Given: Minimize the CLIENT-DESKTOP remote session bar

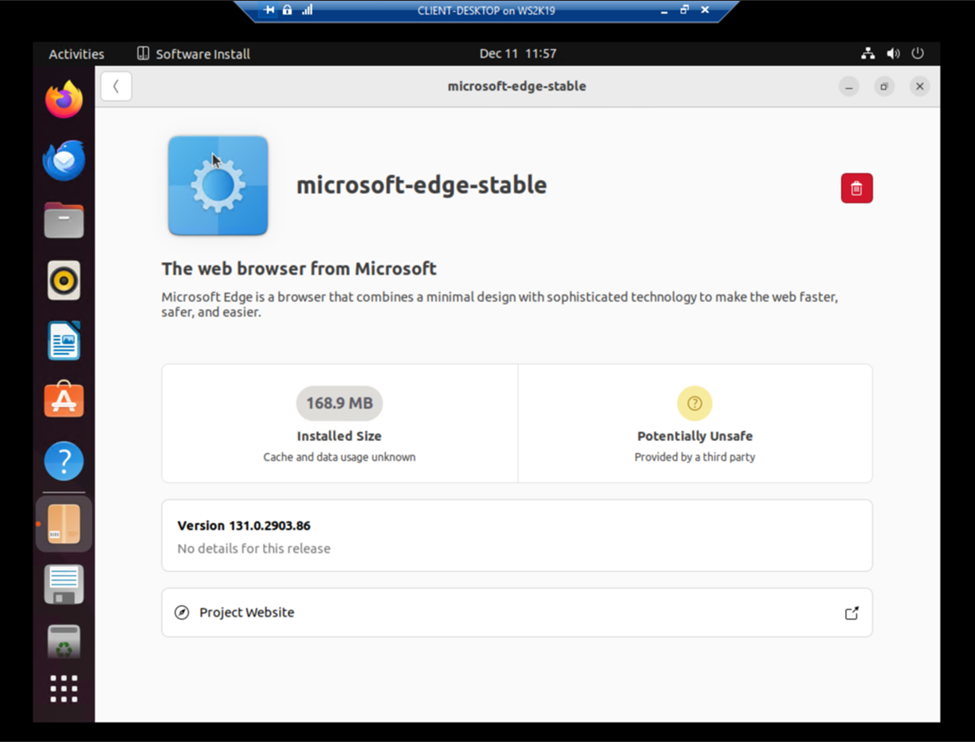Looking at the screenshot, I should pos(664,11).
